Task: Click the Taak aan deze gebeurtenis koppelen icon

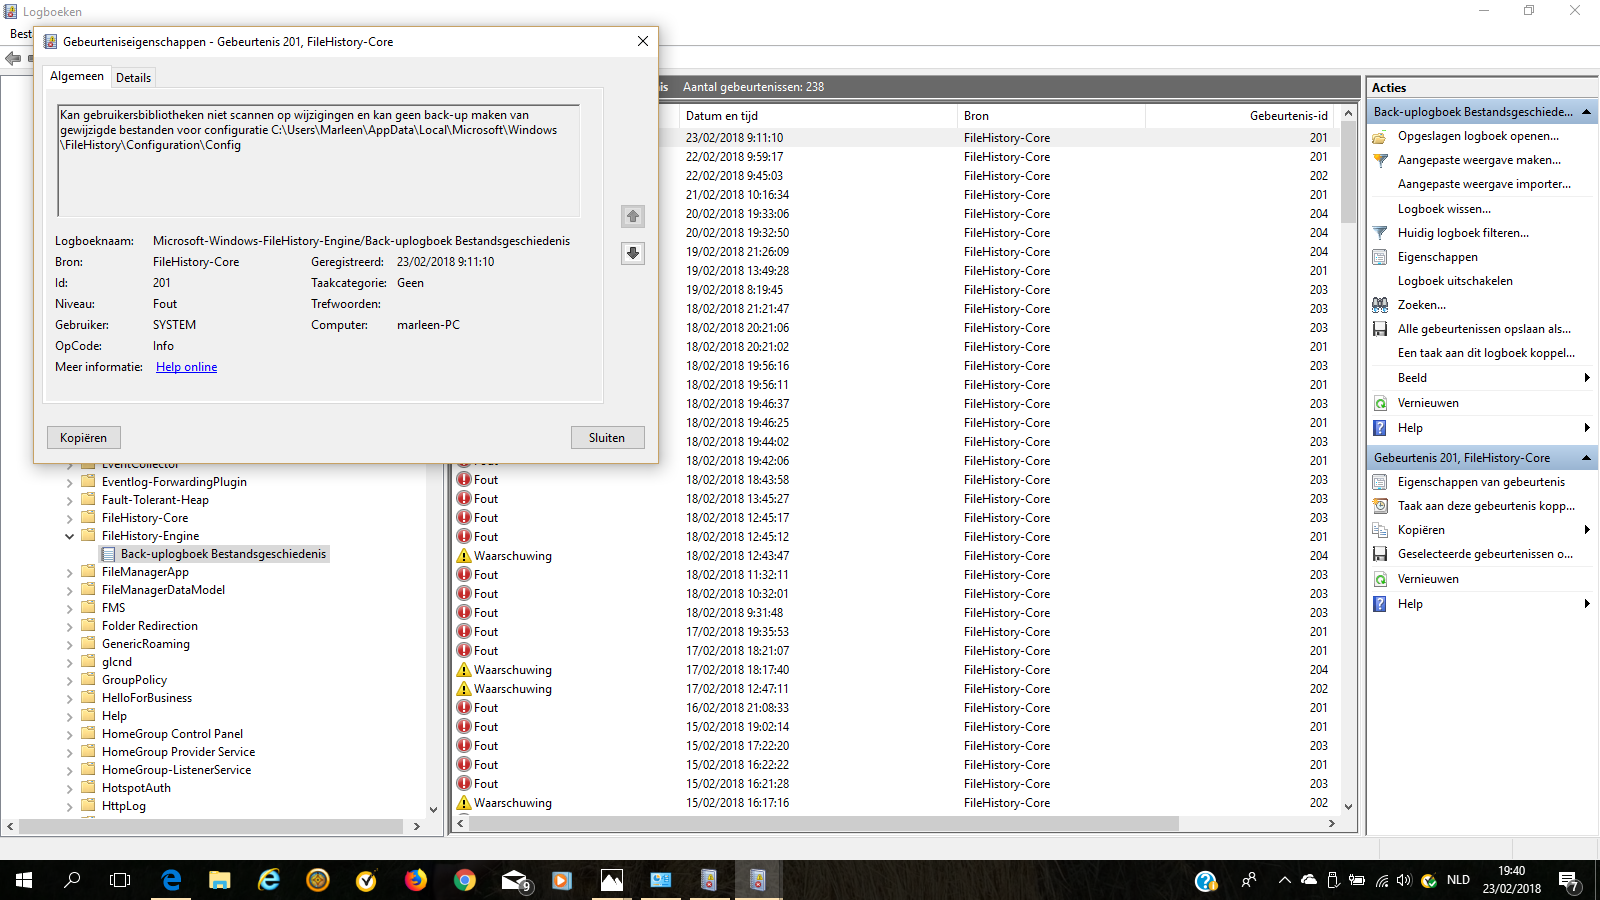Action: (1380, 506)
